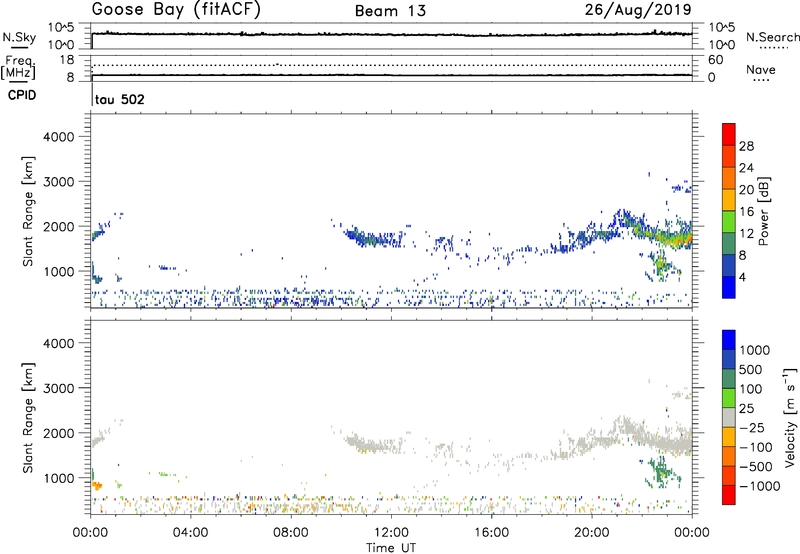Select the 100–500 dark green Velocity swatch

point(729,379)
